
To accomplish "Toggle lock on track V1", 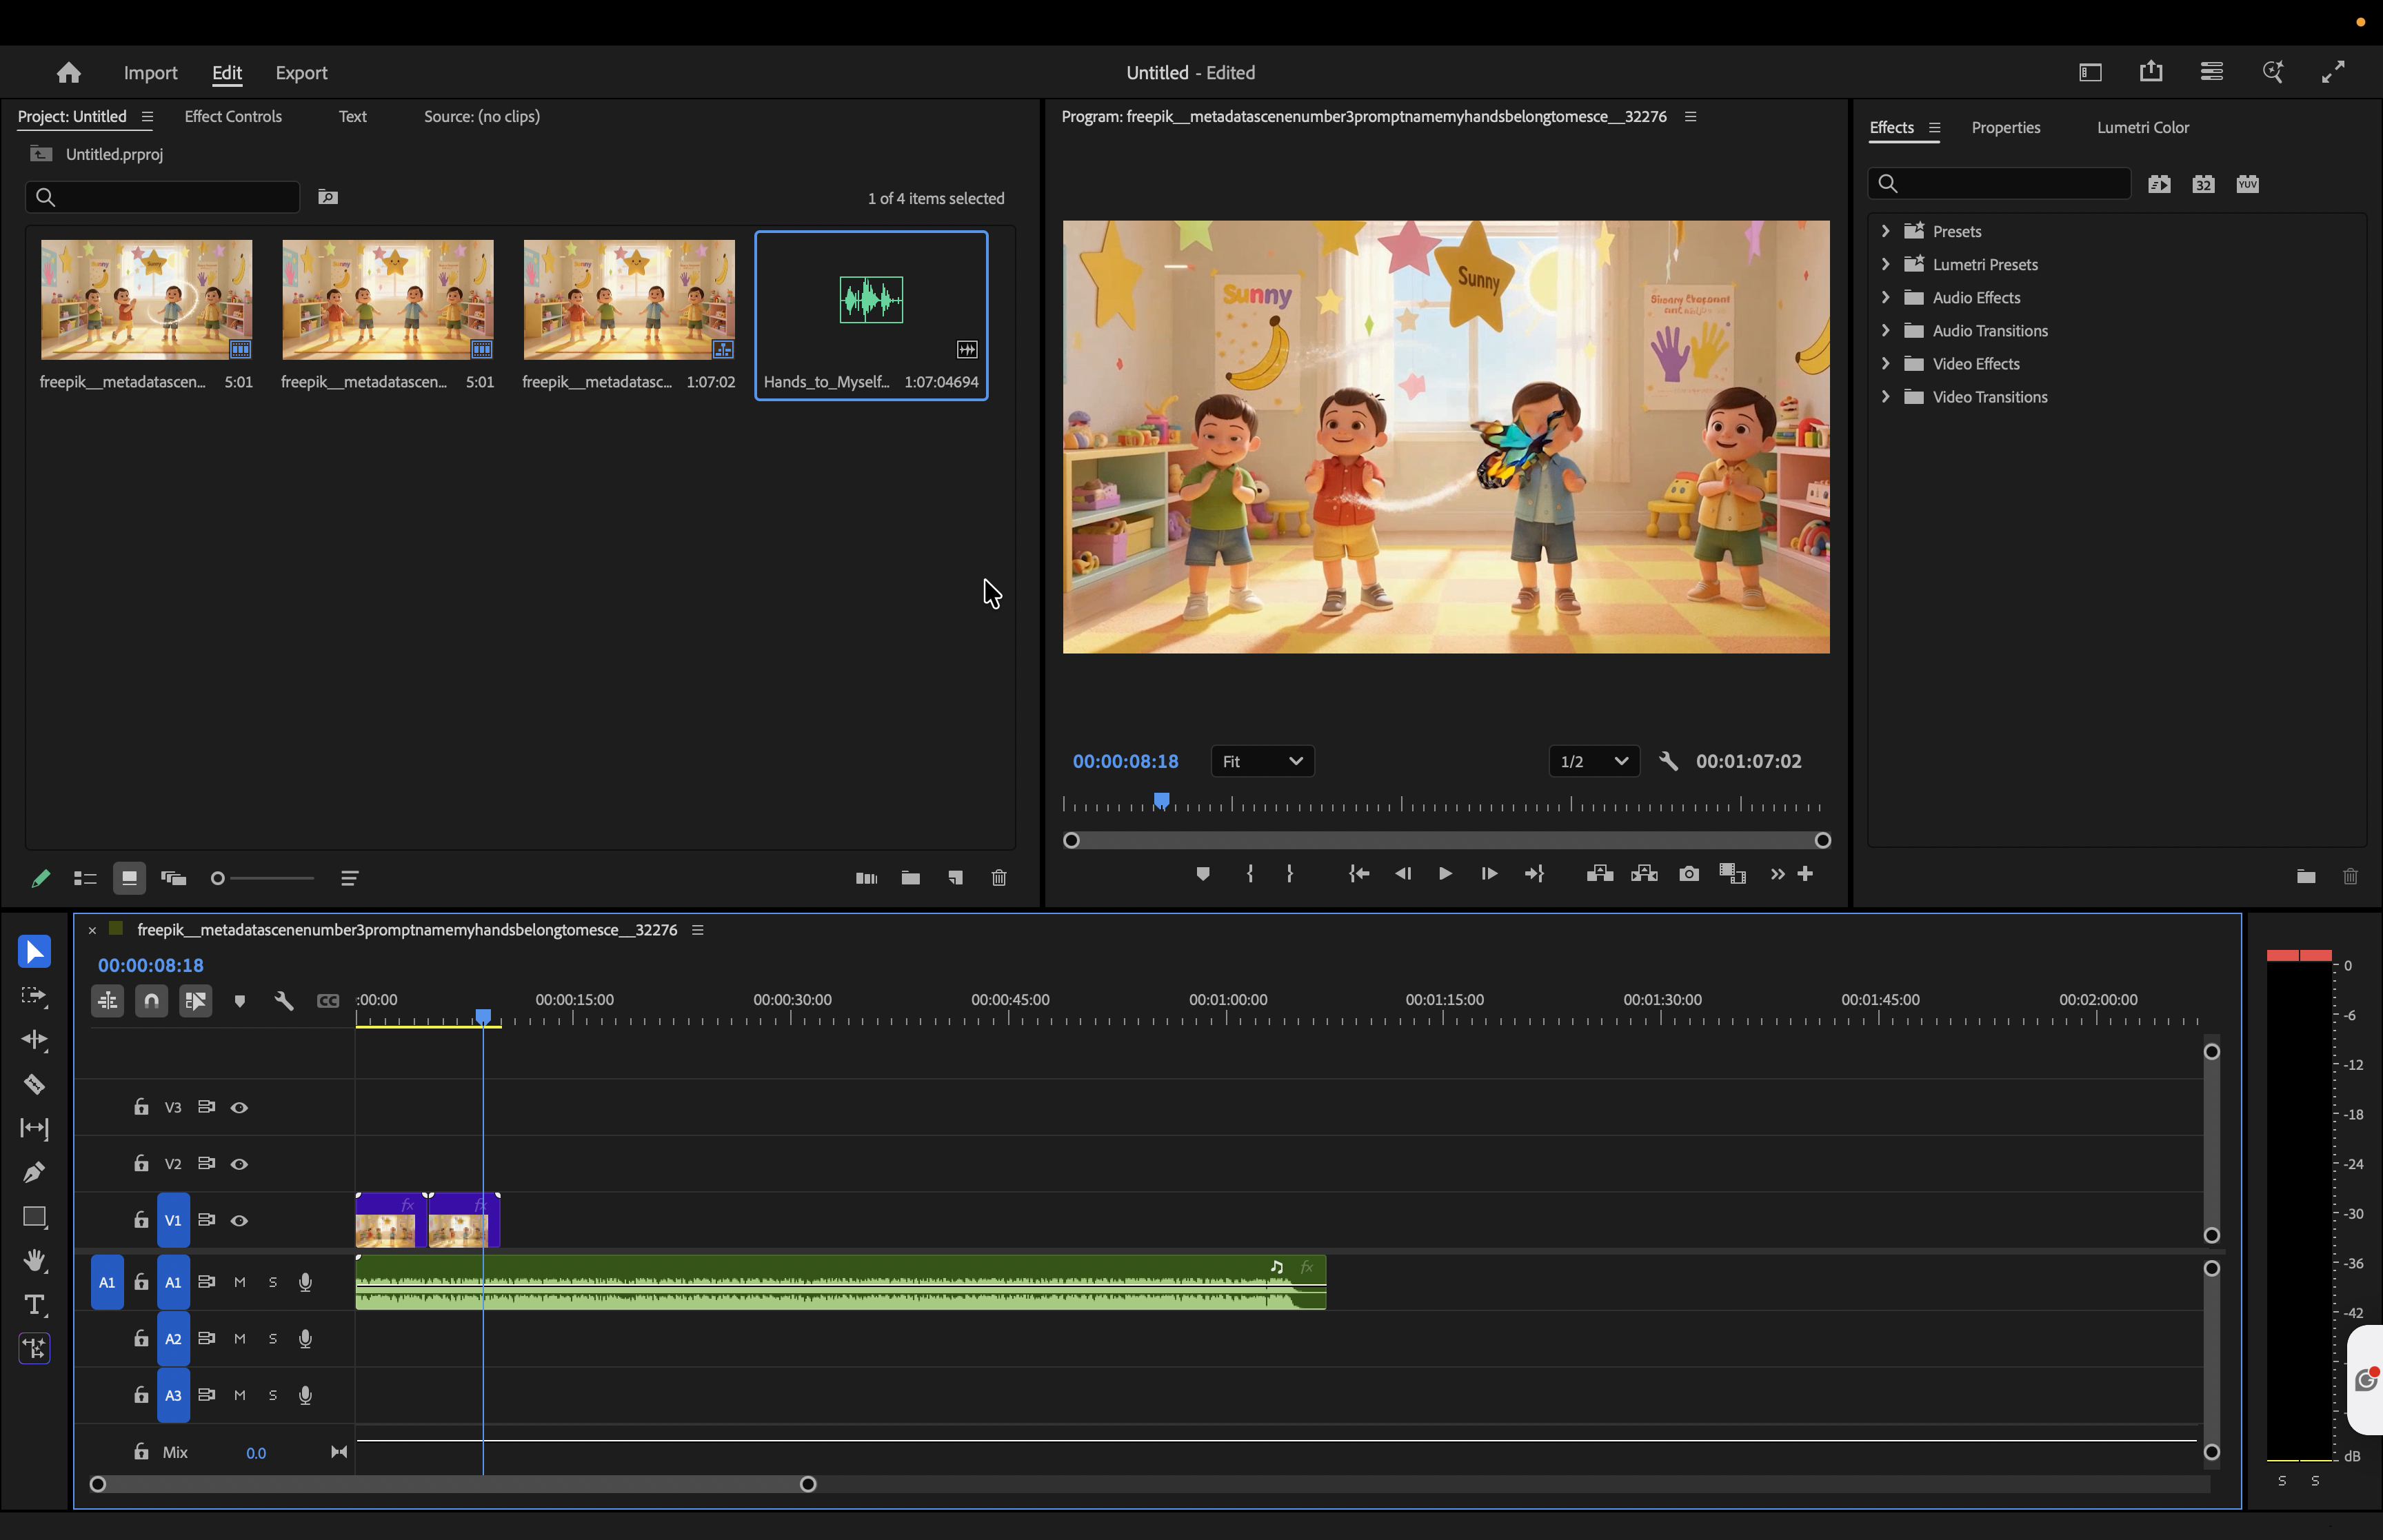I will [141, 1219].
